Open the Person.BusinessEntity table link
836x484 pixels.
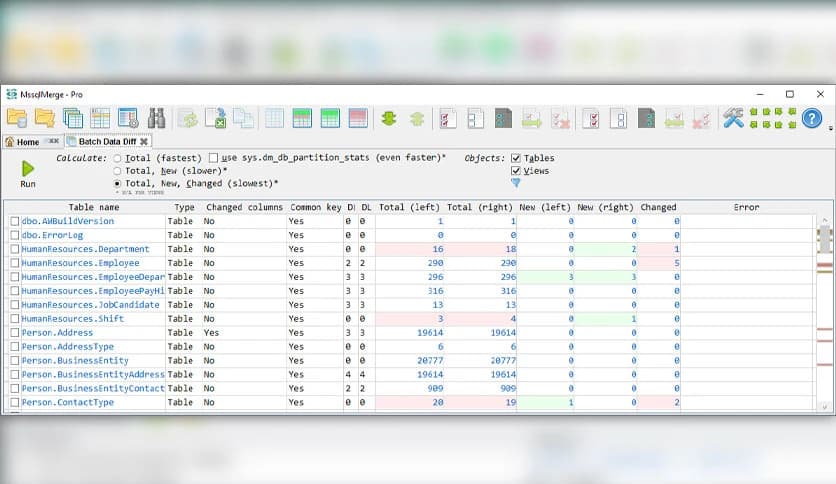75,360
